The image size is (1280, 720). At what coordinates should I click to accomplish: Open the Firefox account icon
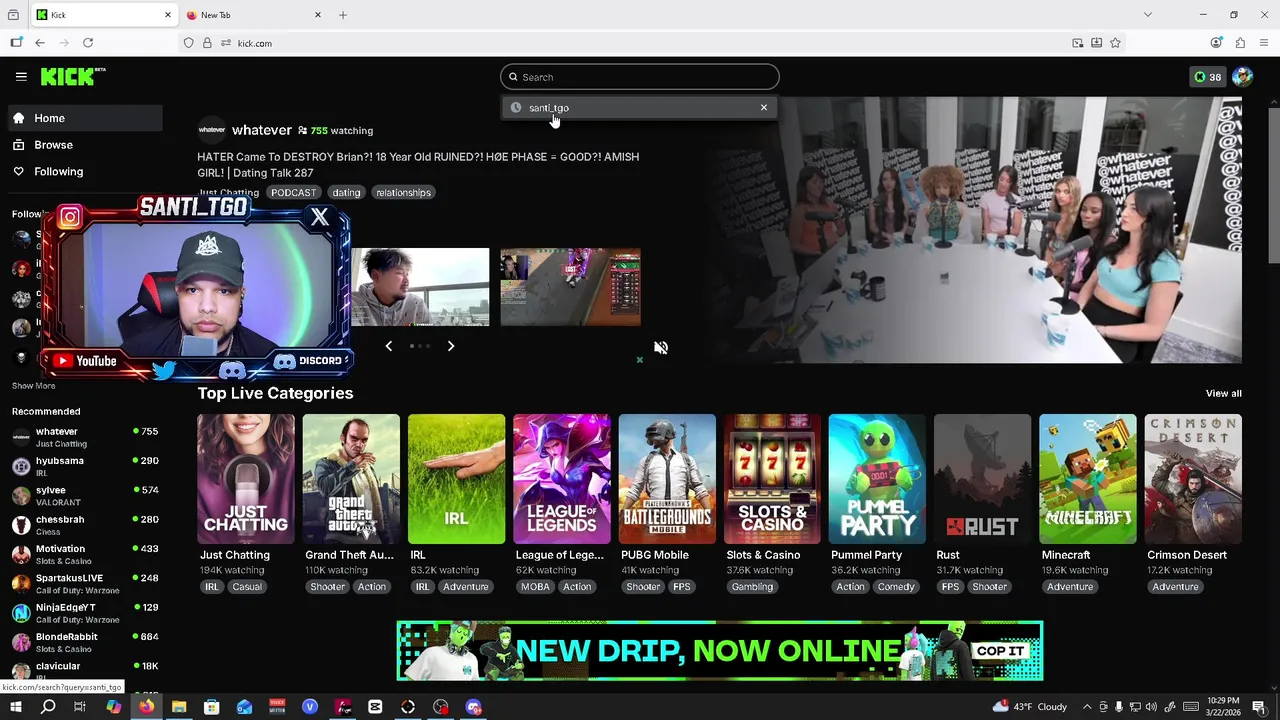pos(1216,43)
